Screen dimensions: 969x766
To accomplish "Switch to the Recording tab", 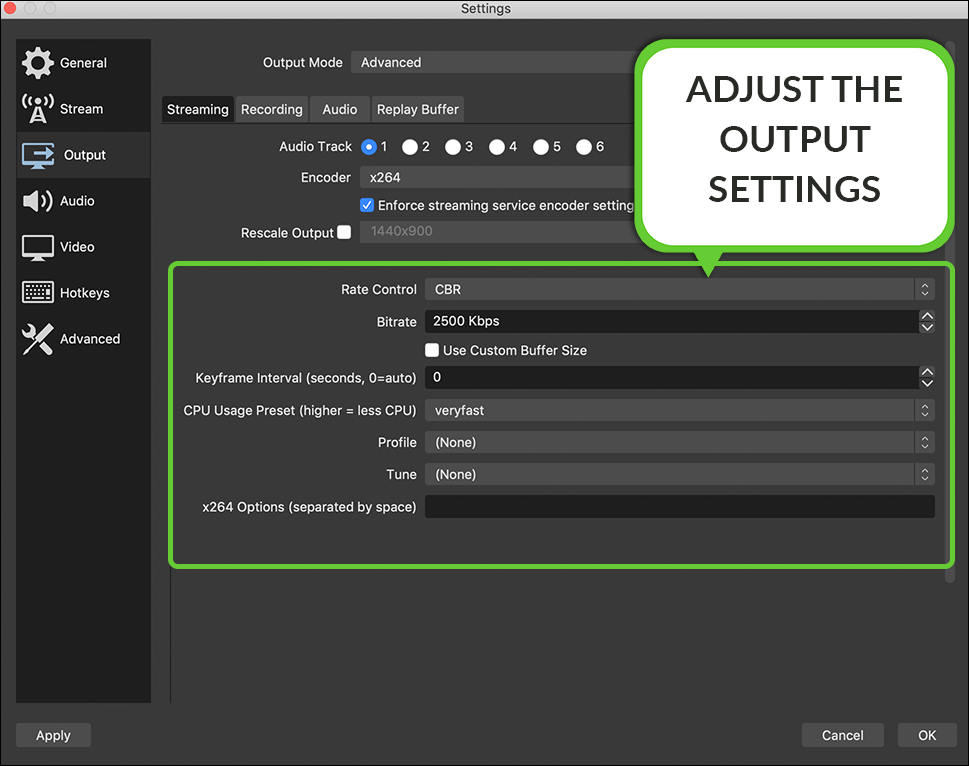I will pos(272,109).
